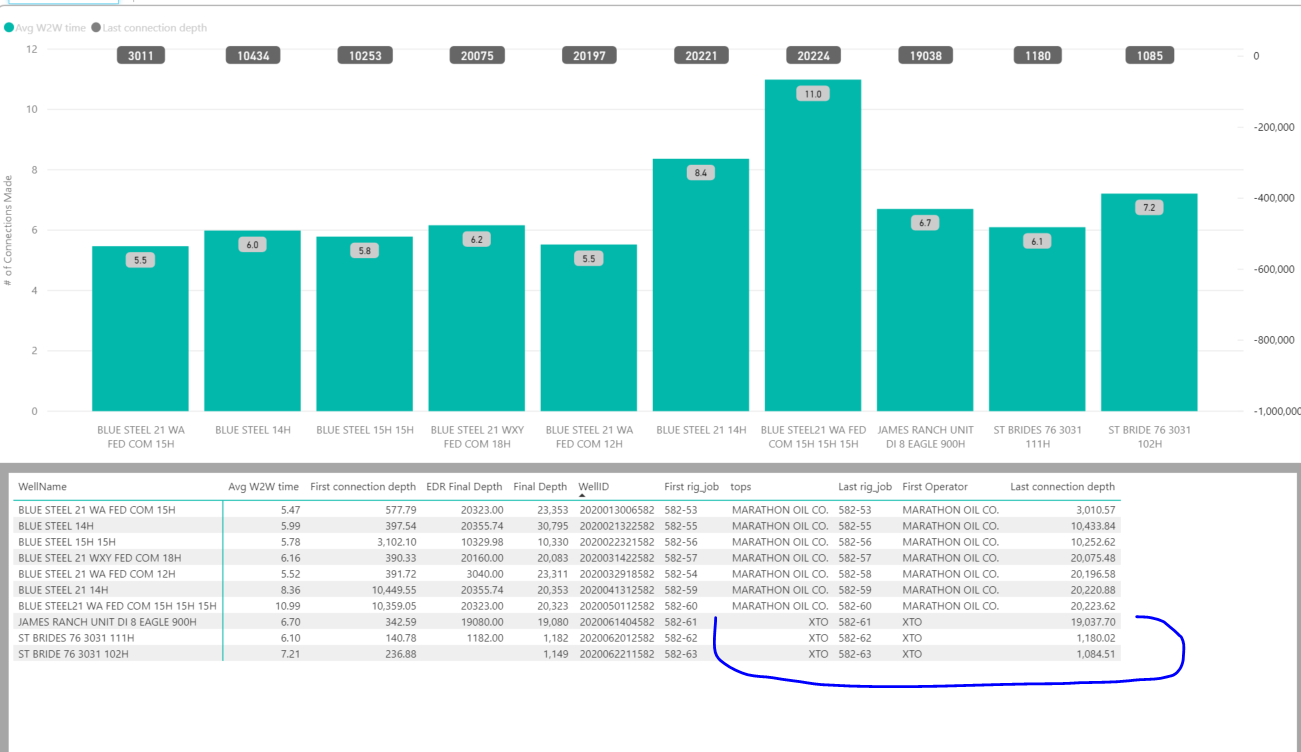This screenshot has width=1301, height=752.
Task: Sort table by EDR Final Depth header
Action: (464, 487)
